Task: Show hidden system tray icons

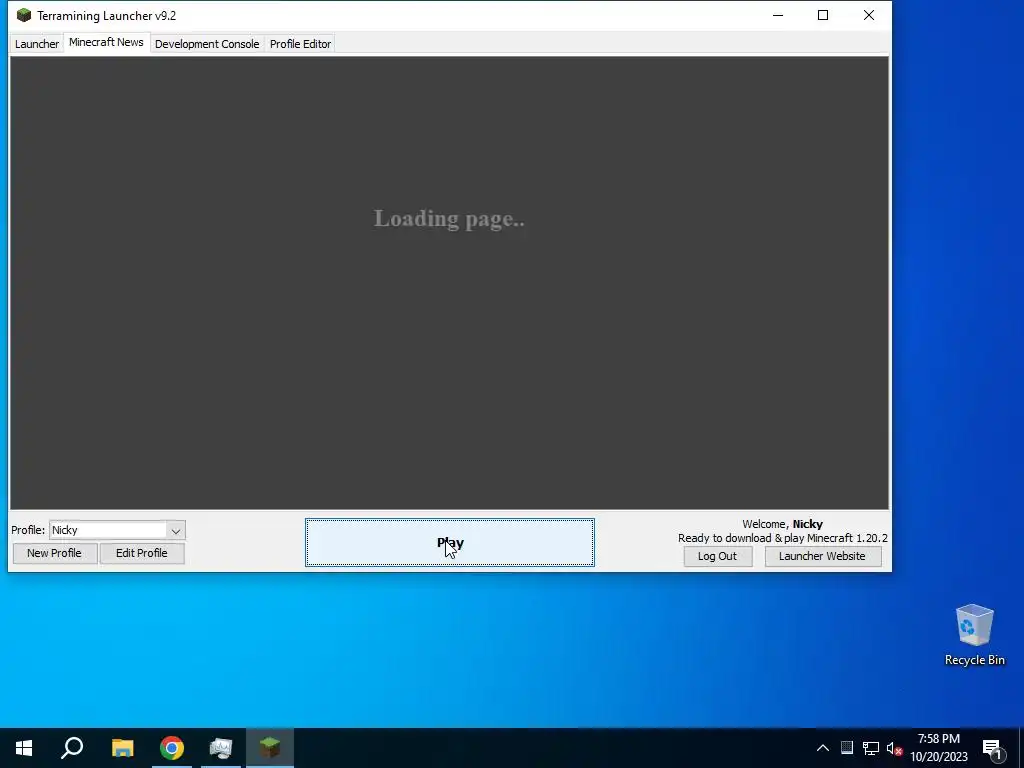Action: (x=823, y=748)
